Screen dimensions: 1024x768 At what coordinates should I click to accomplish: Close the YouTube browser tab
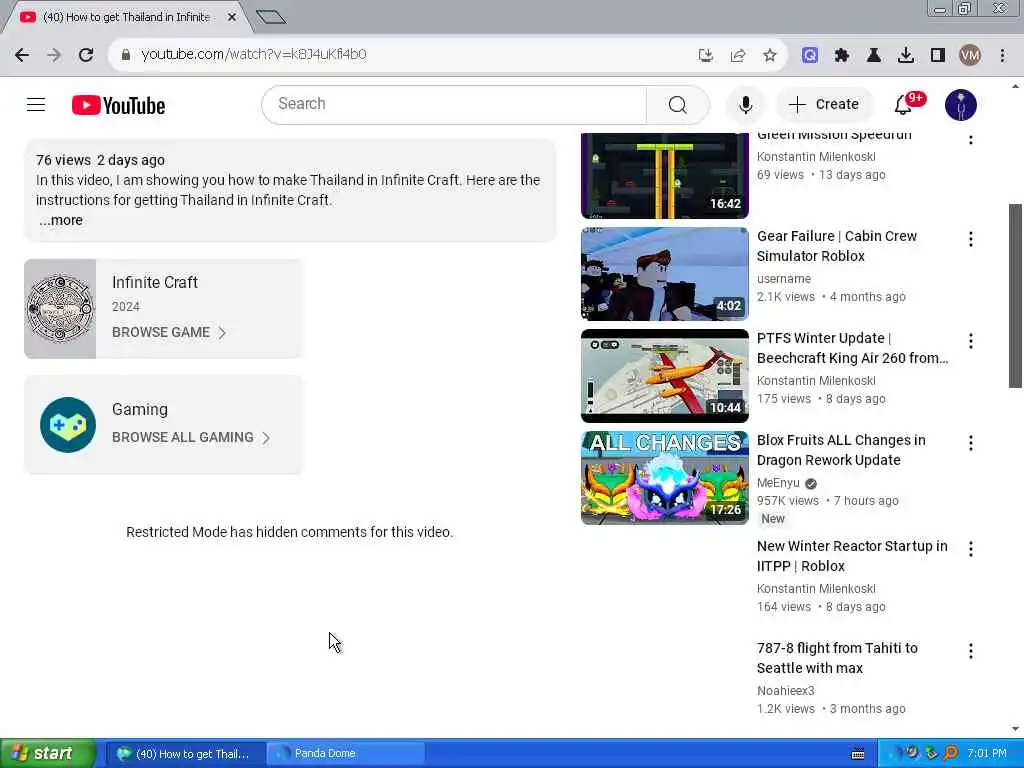(x=232, y=17)
